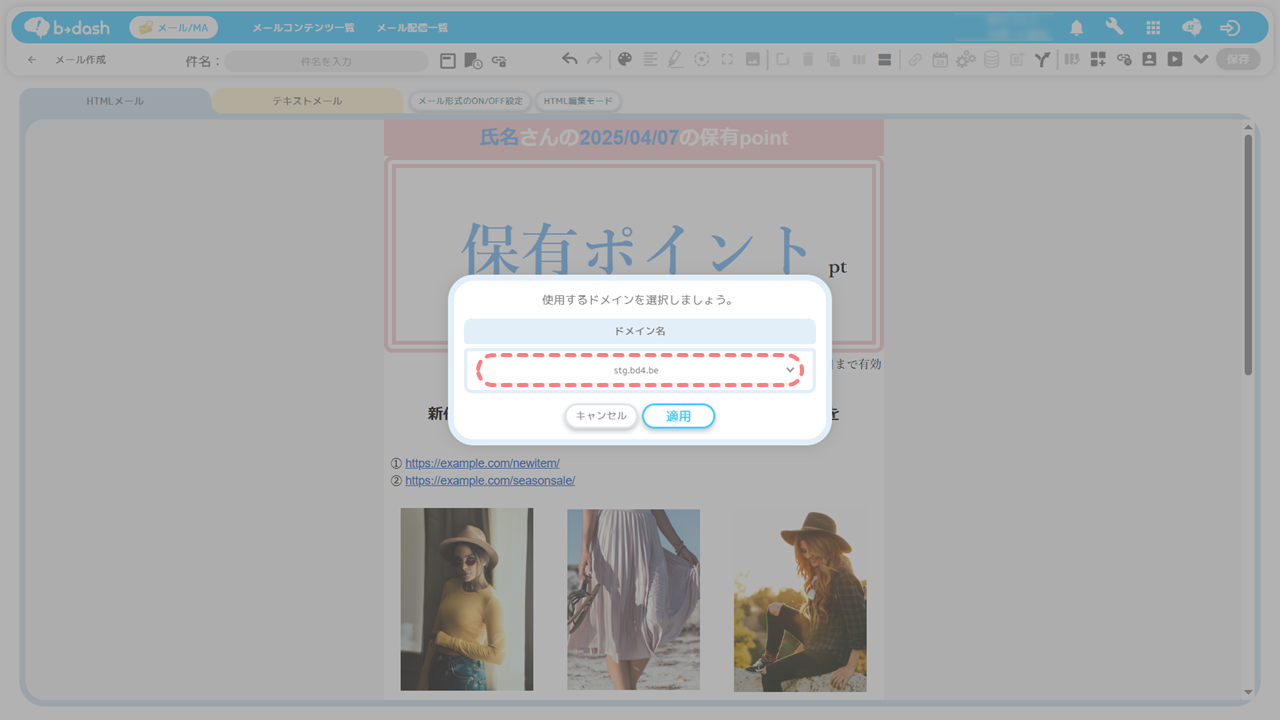The width and height of the screenshot is (1280, 720).
Task: Go back with the left arrow
Action: tap(32, 60)
